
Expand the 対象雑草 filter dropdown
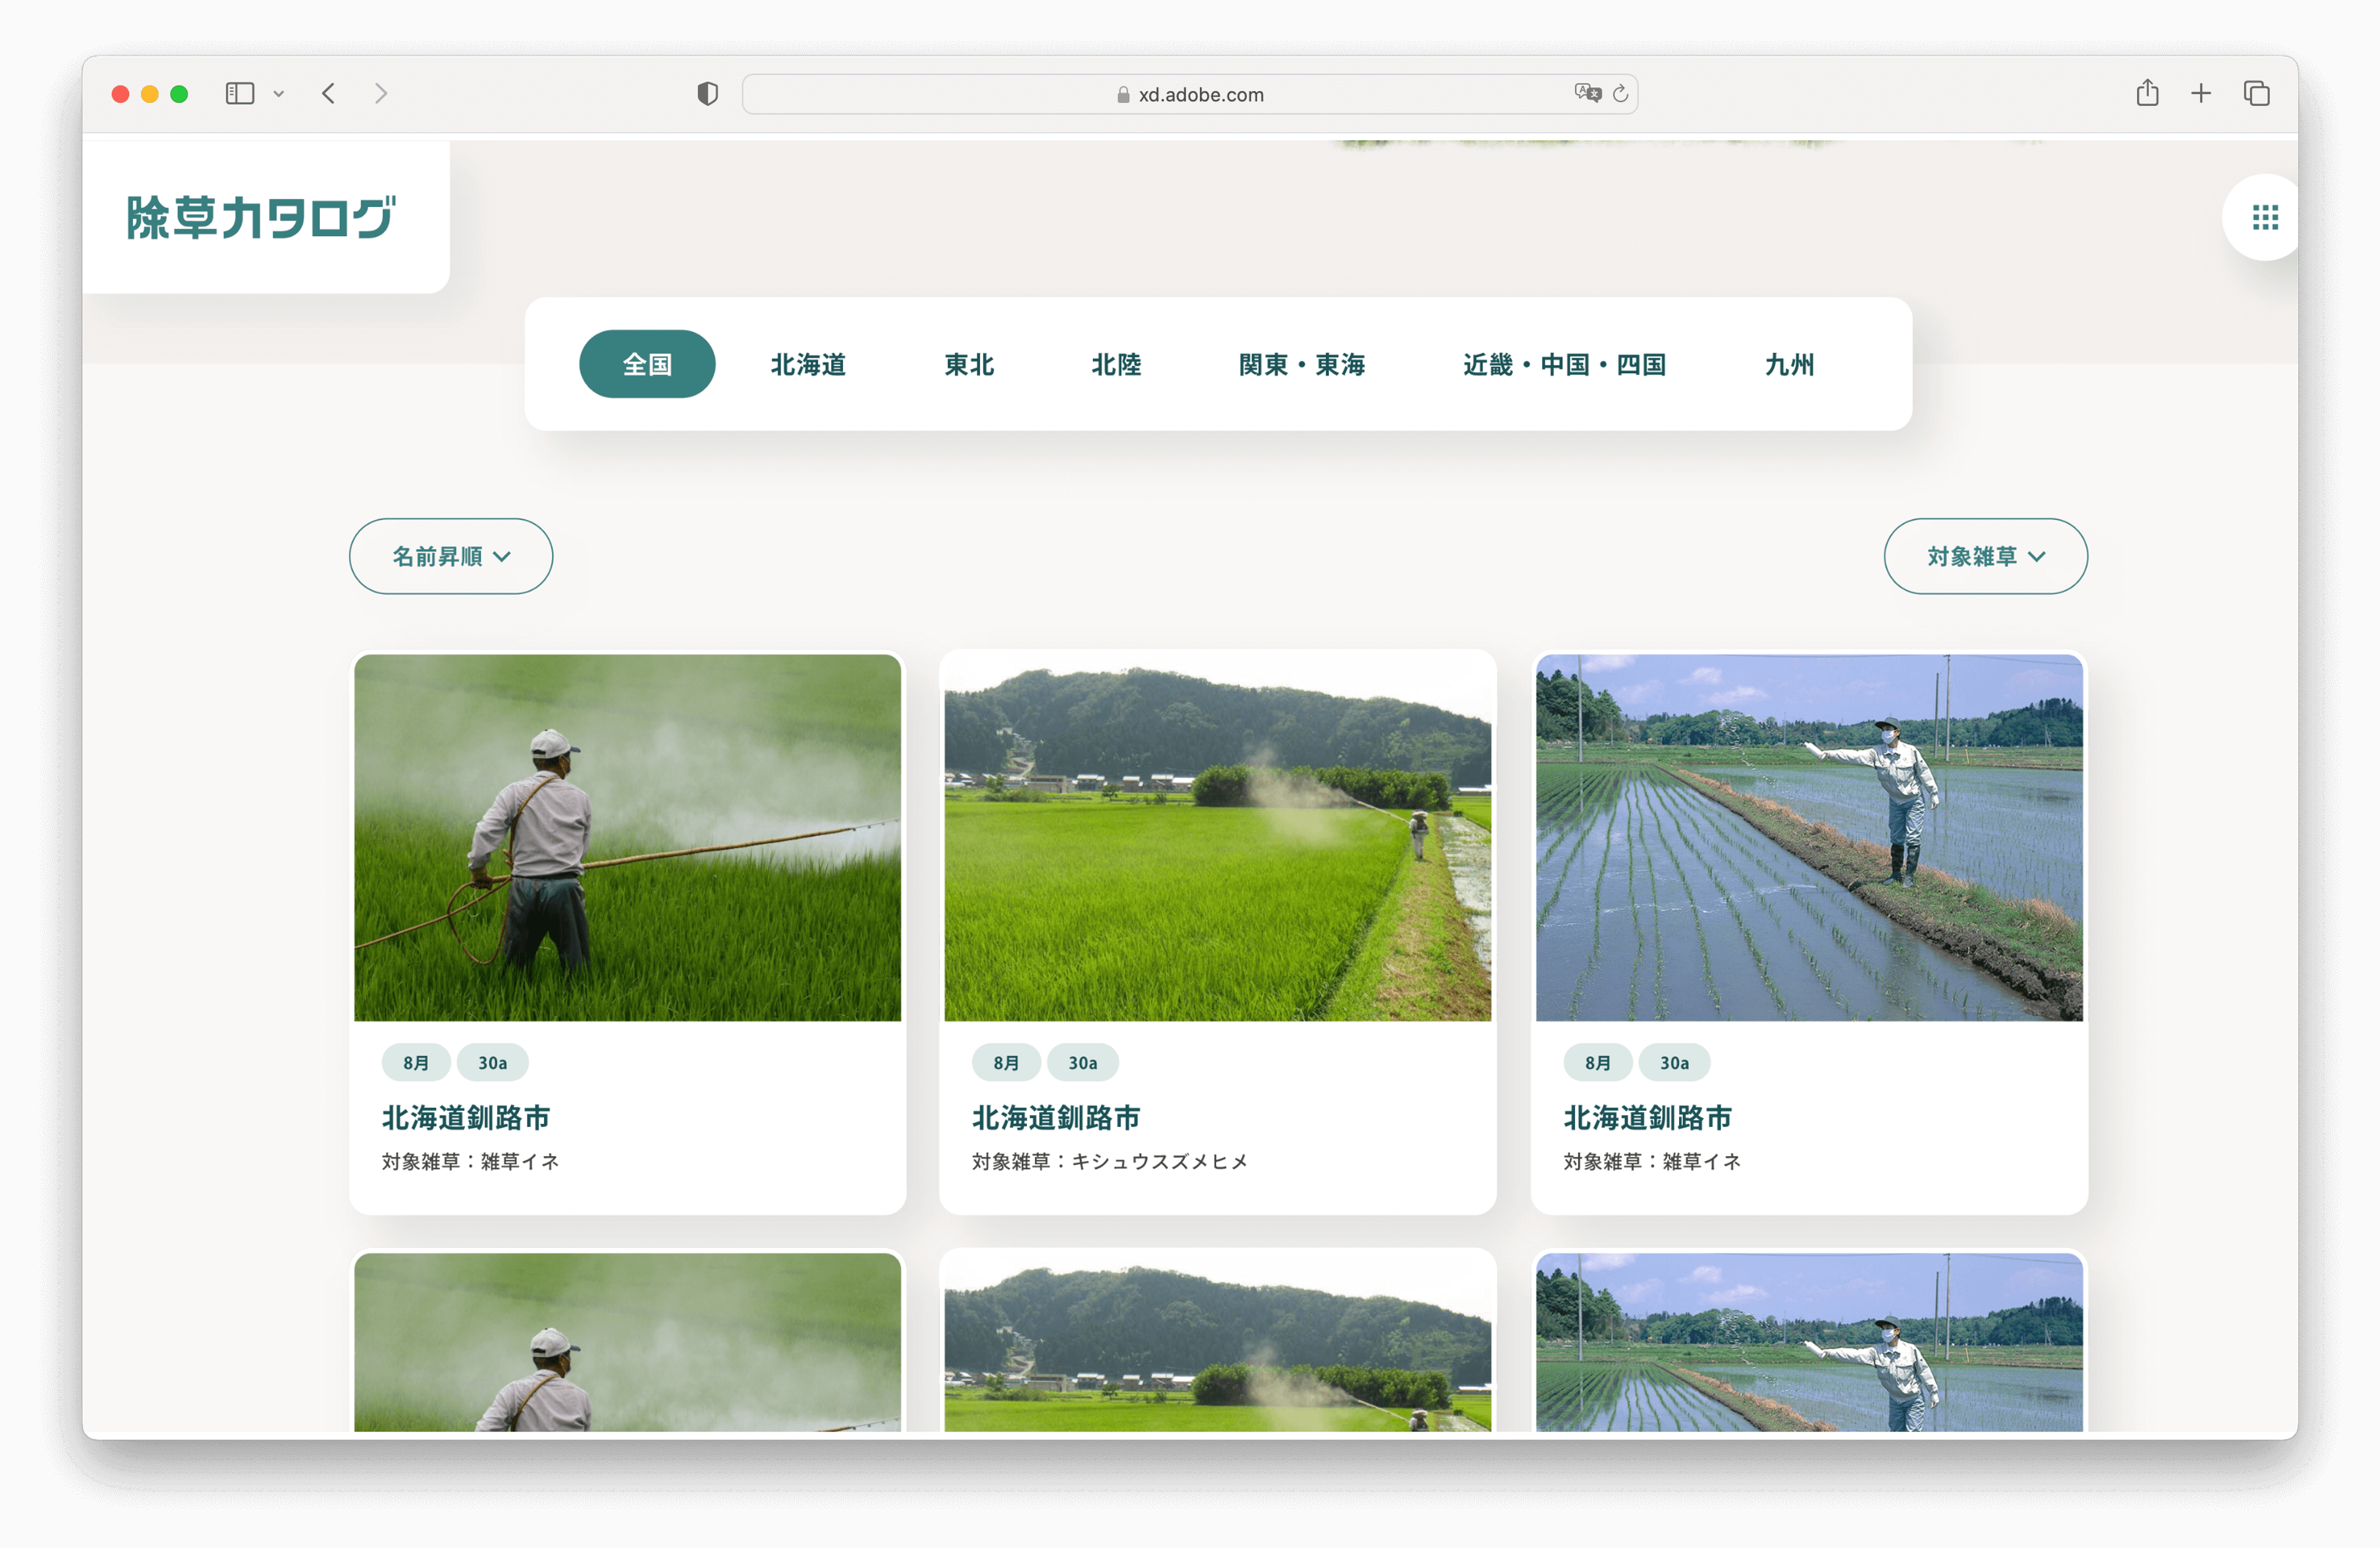tap(1986, 556)
